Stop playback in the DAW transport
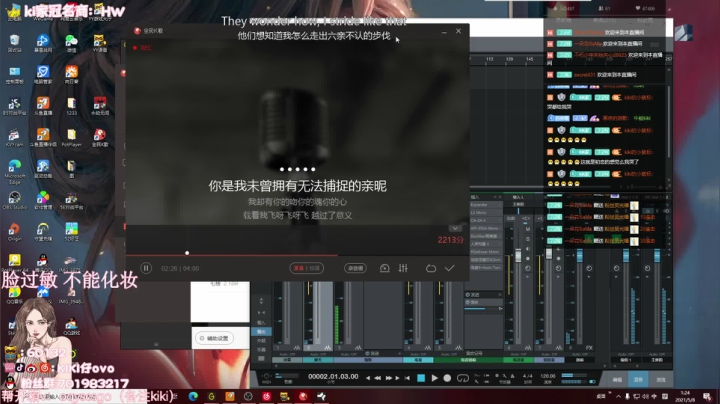720x404 pixels. click(x=421, y=378)
